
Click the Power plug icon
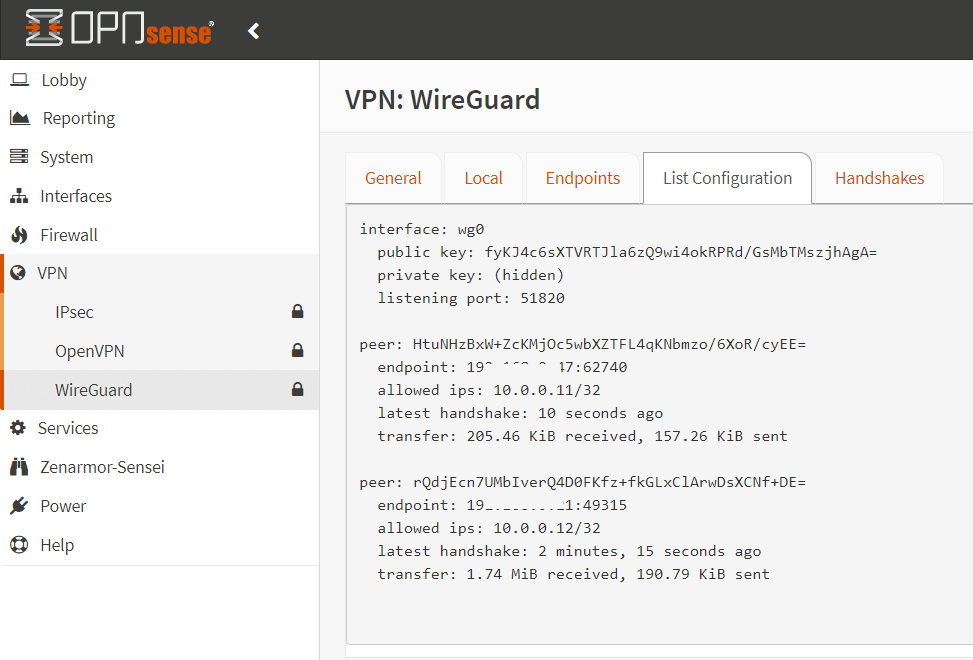coord(19,506)
